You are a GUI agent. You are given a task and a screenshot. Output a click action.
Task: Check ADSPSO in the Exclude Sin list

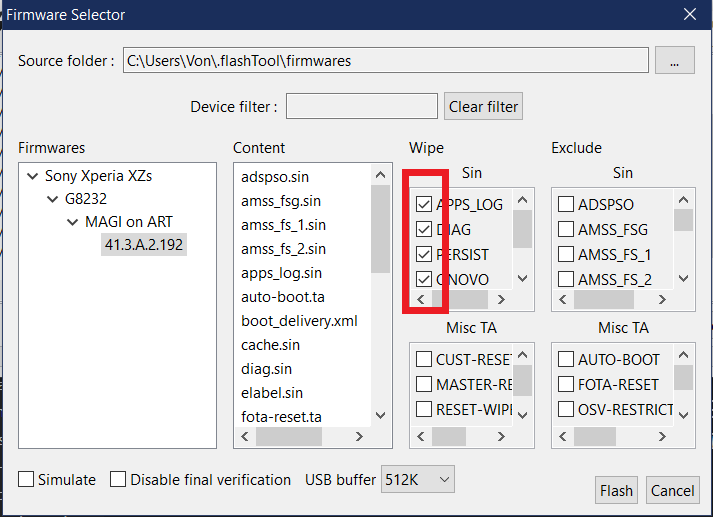tap(566, 204)
